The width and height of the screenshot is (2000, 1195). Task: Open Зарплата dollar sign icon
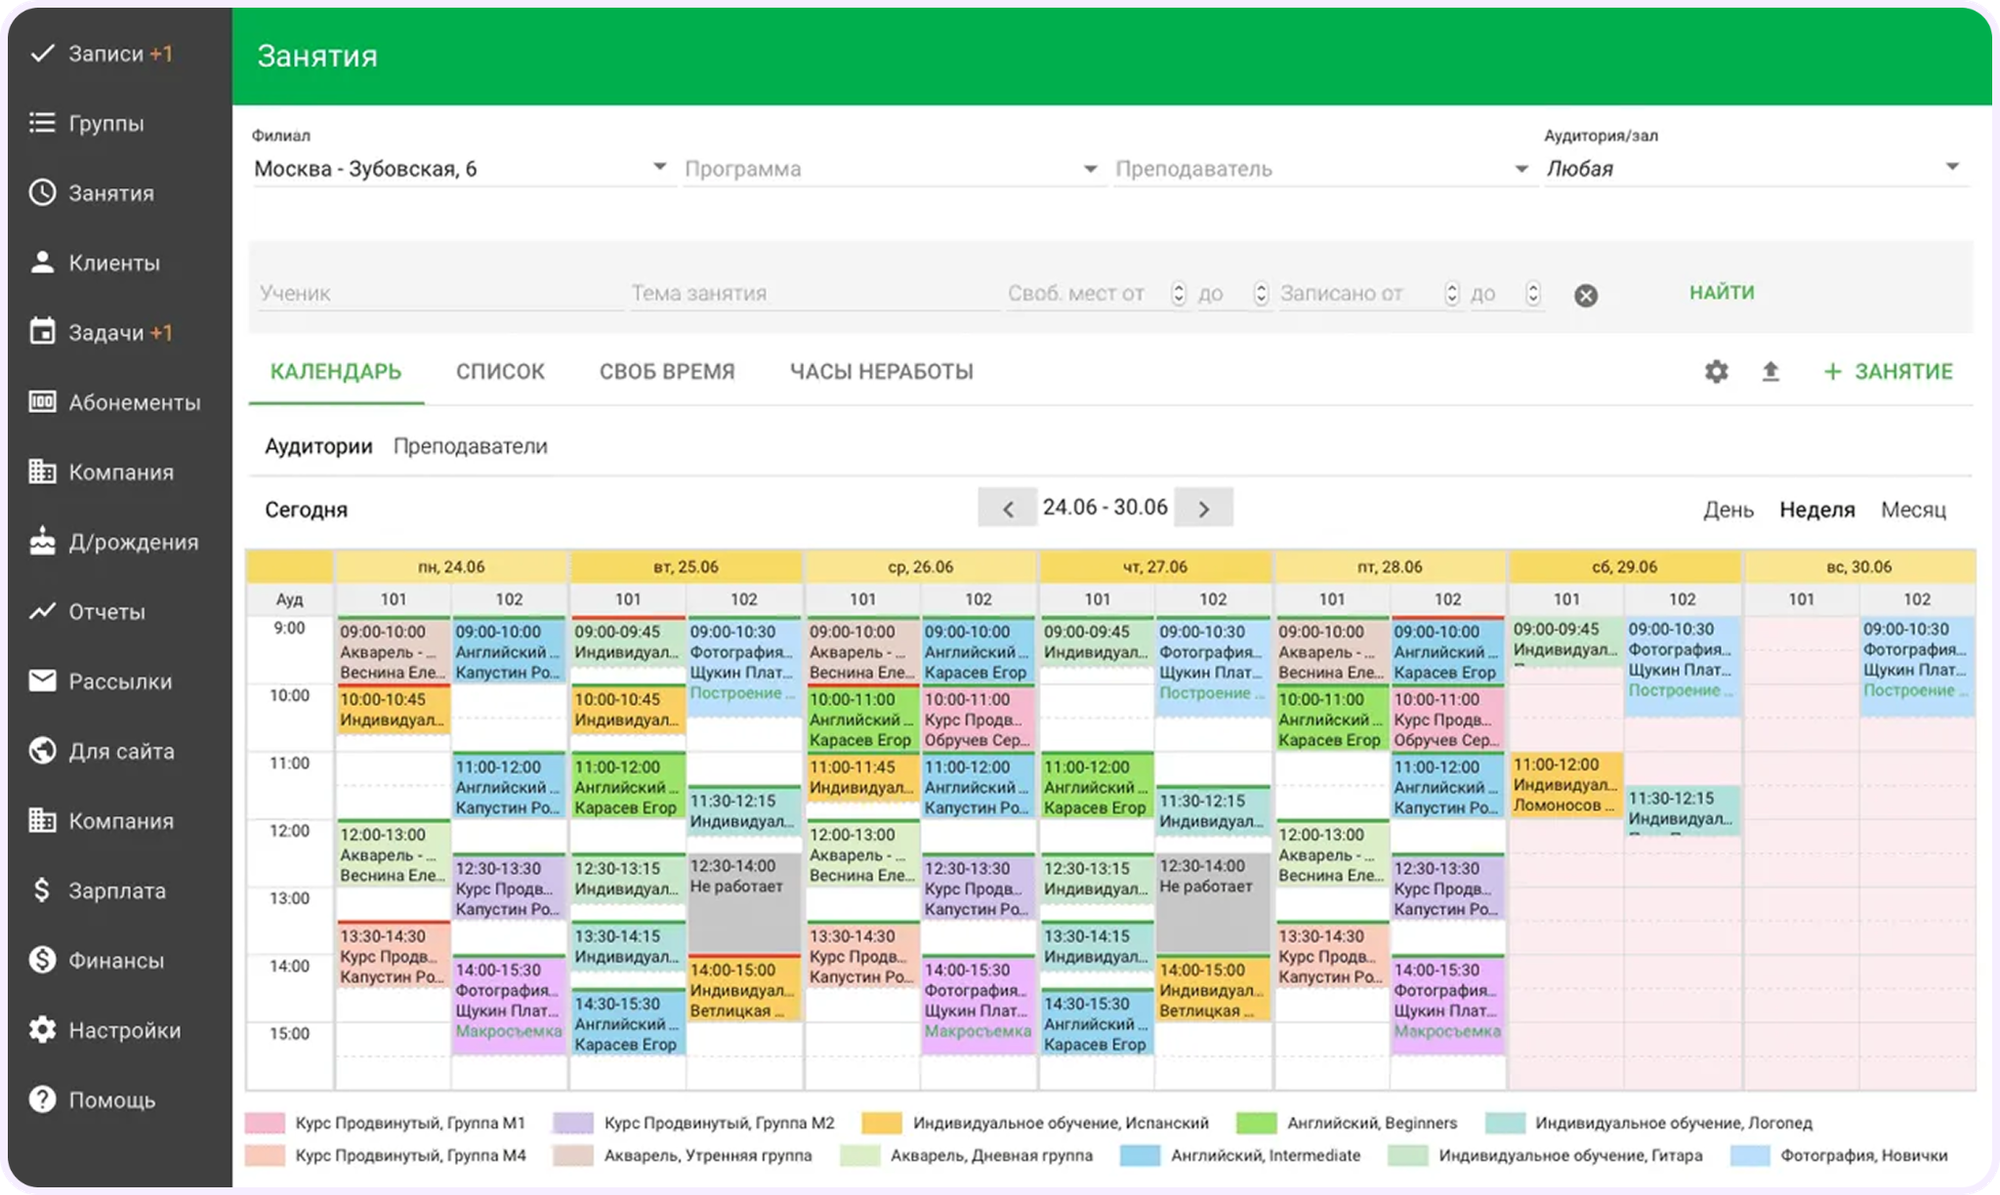pos(42,890)
